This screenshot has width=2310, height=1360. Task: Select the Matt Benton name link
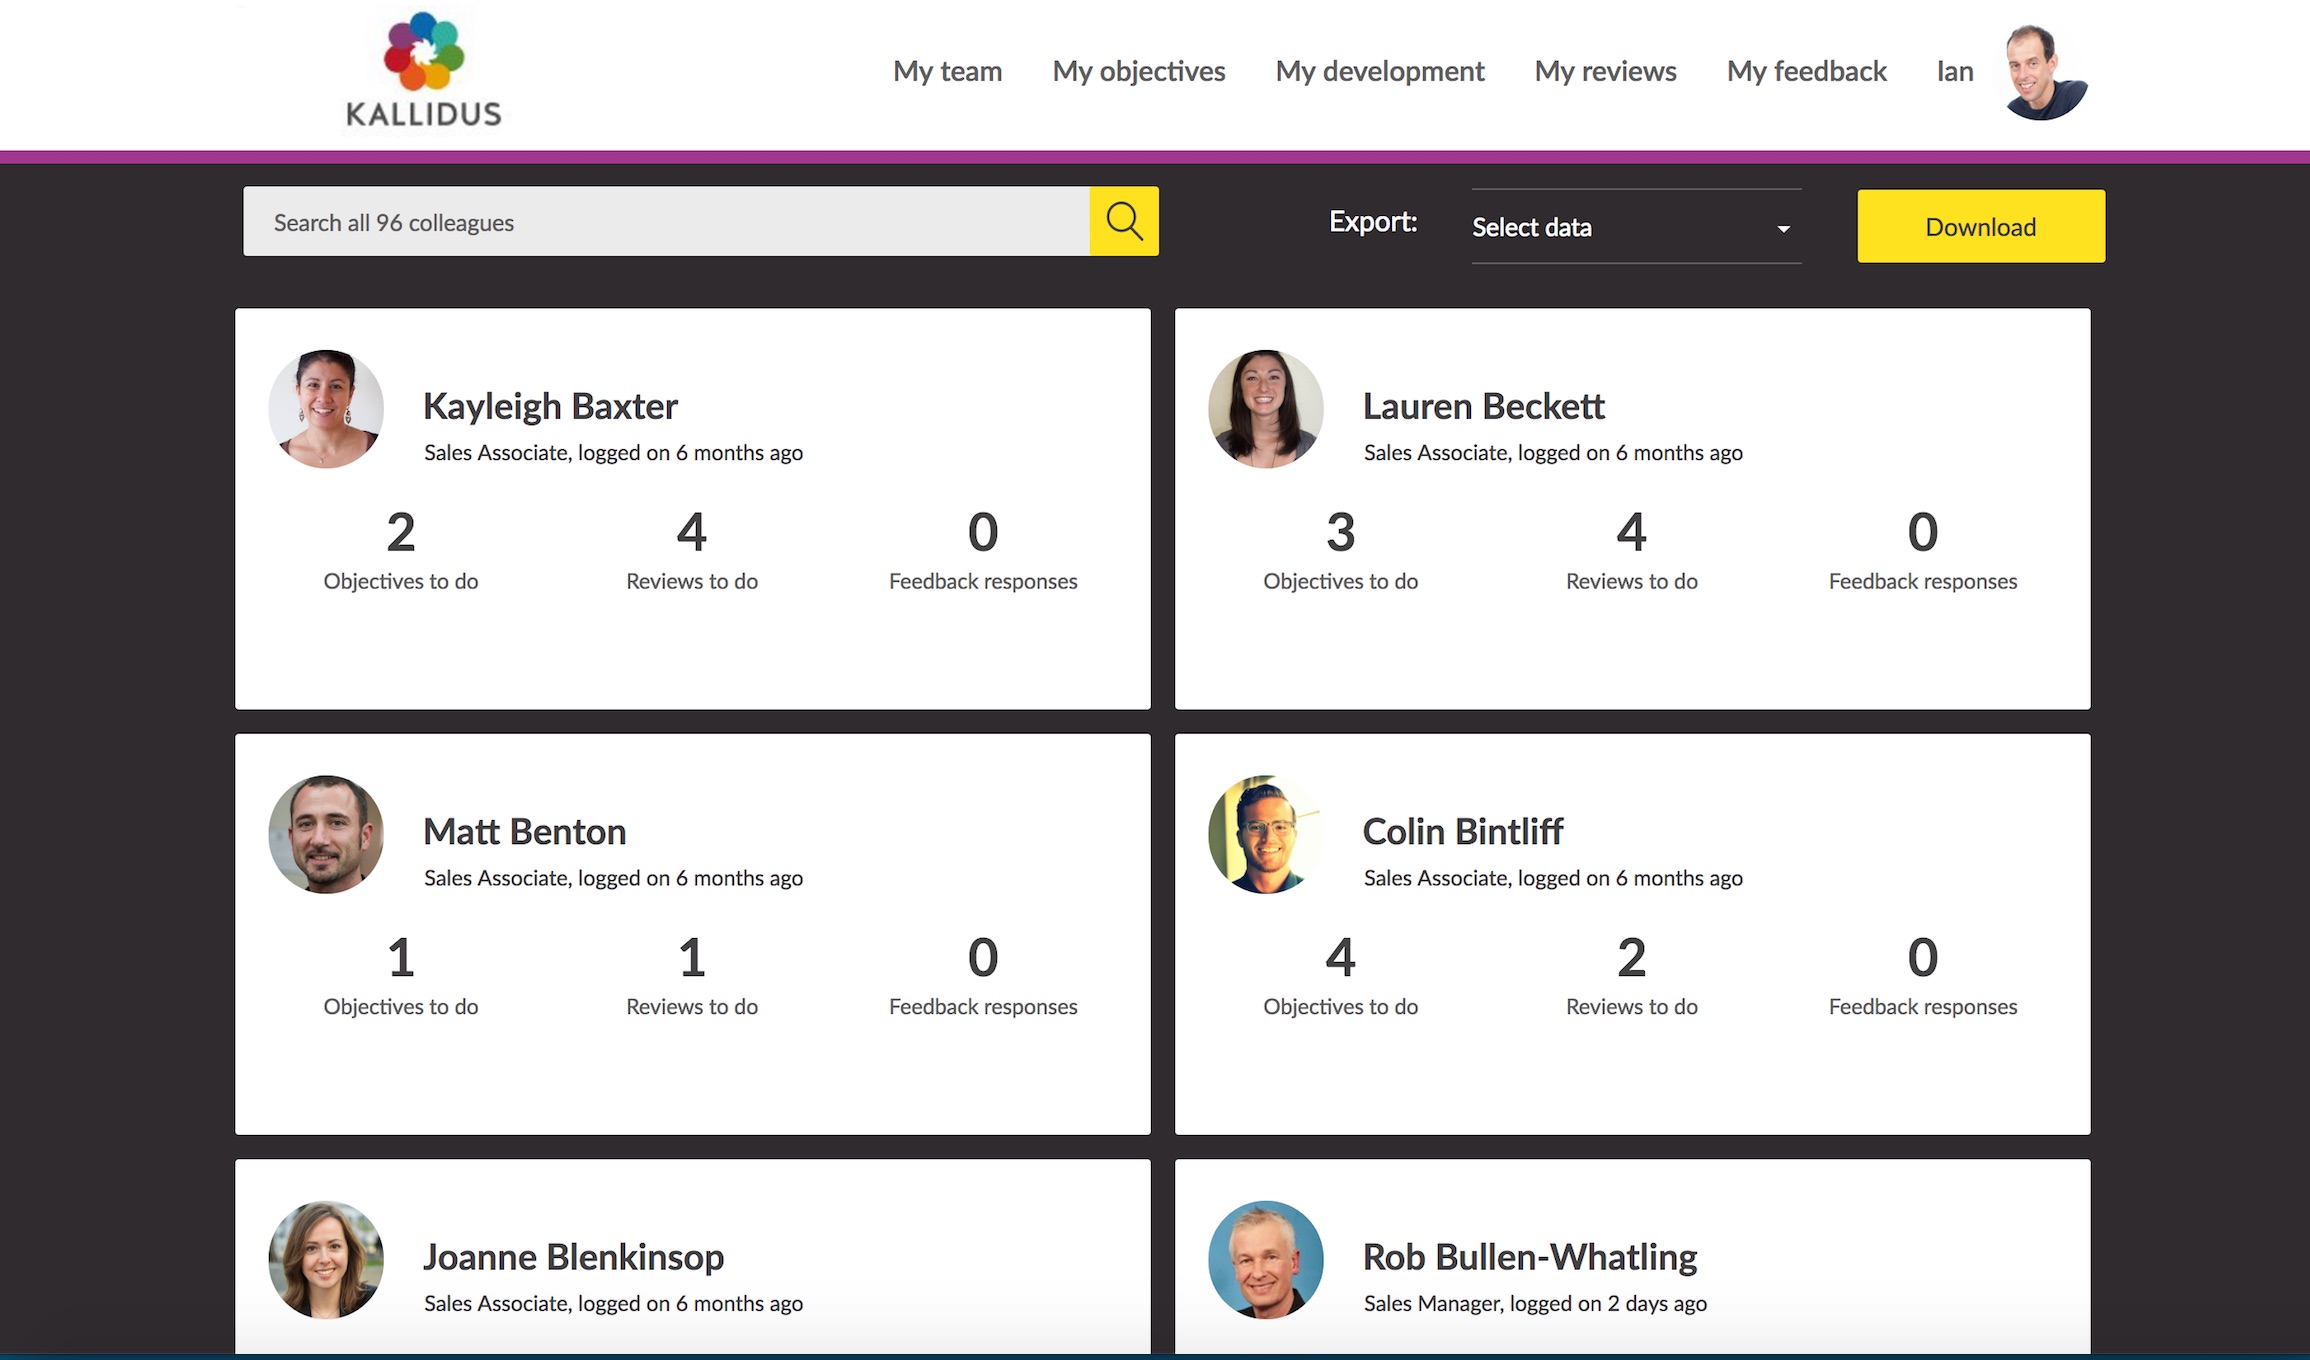click(525, 831)
